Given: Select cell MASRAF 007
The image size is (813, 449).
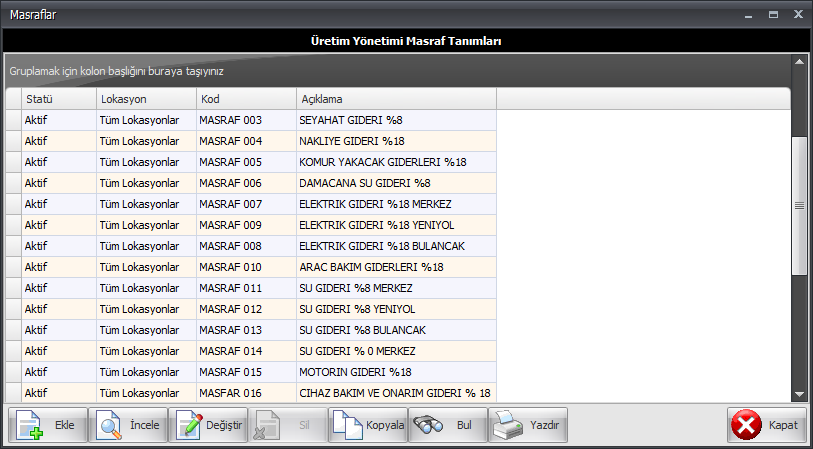Looking at the screenshot, I should point(246,204).
